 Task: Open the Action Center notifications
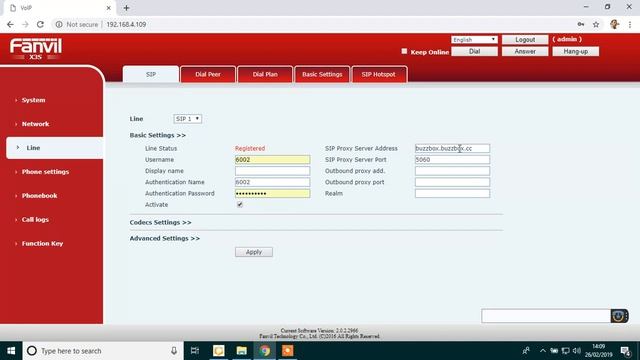pyautogui.click(x=625, y=351)
